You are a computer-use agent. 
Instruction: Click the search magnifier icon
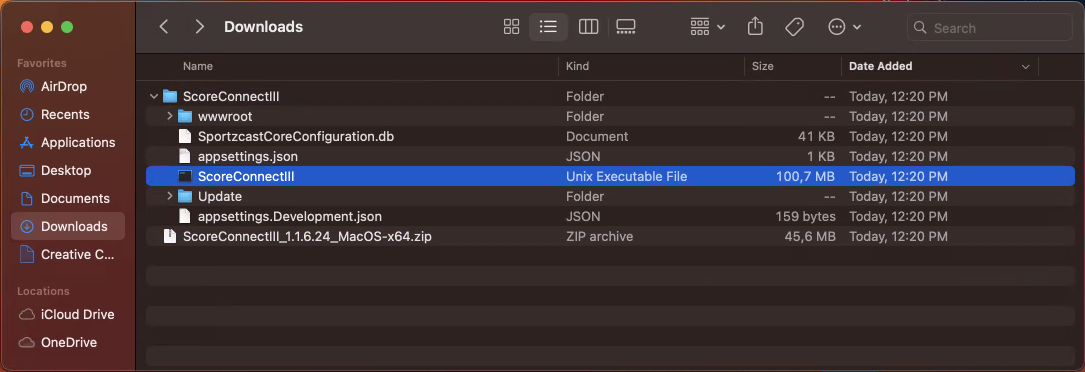(x=920, y=28)
